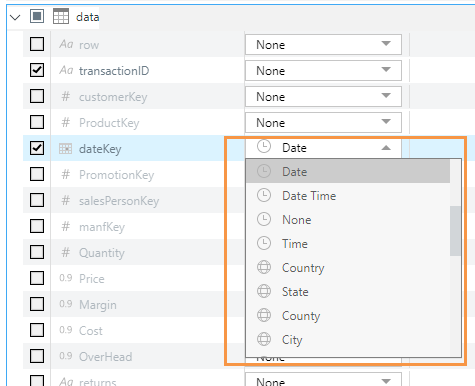Click the clock icon next to Time

point(264,243)
